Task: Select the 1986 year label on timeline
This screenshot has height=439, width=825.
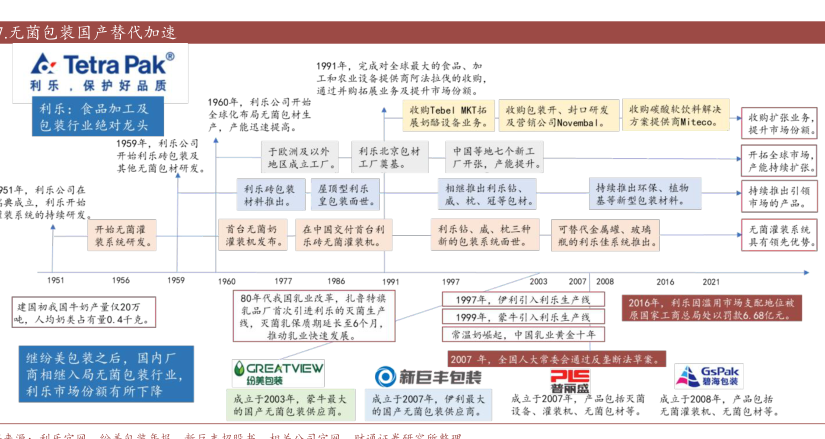Action: pos(336,282)
